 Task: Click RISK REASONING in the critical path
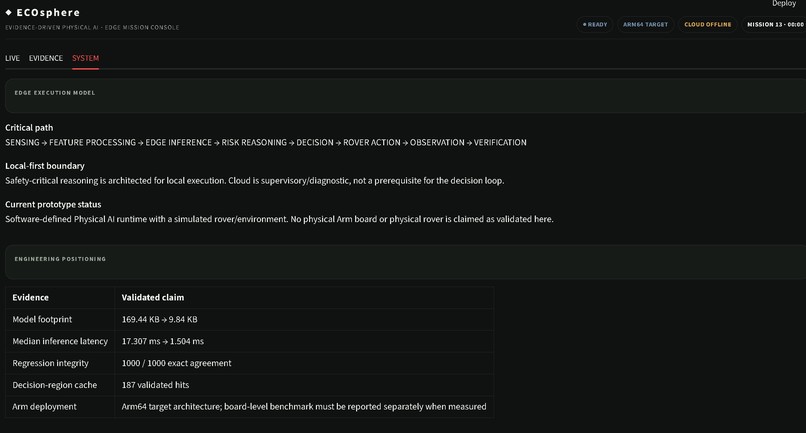[x=254, y=142]
